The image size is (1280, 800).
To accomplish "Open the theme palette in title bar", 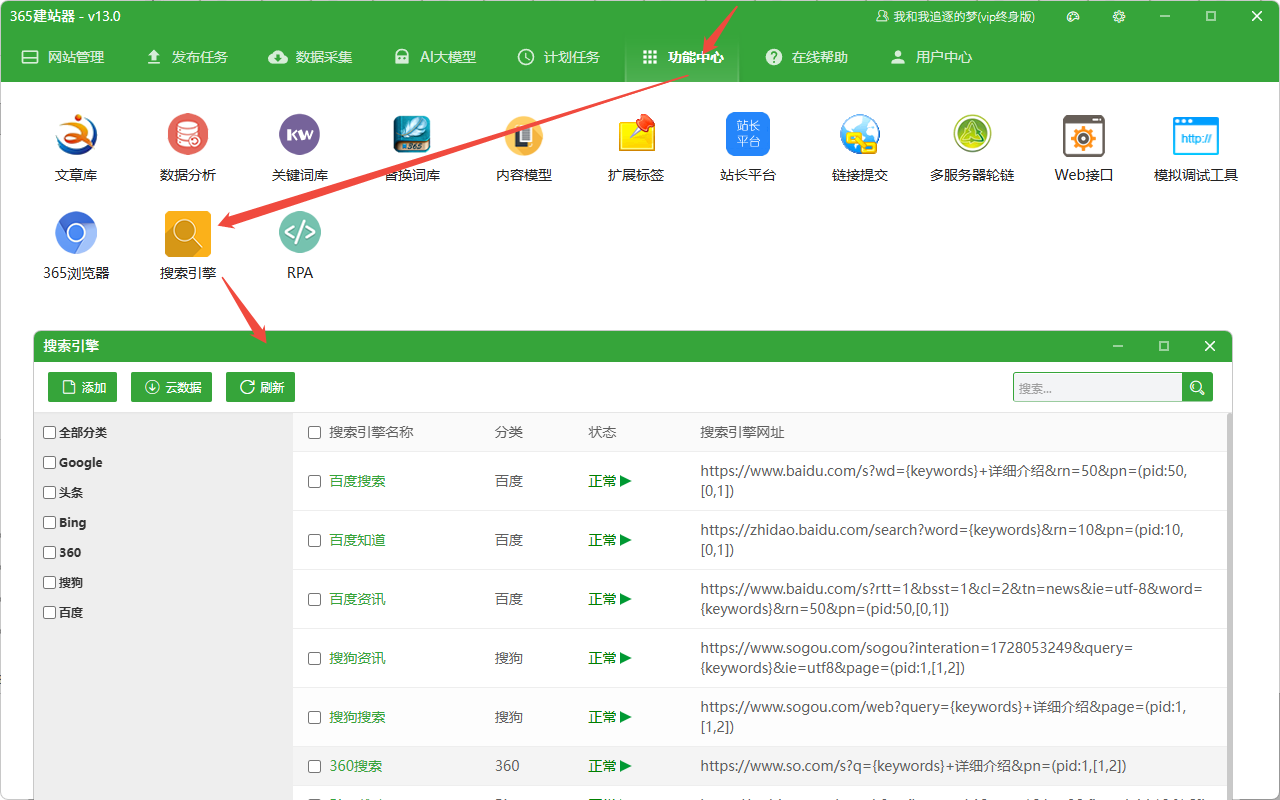I will [x=1074, y=16].
